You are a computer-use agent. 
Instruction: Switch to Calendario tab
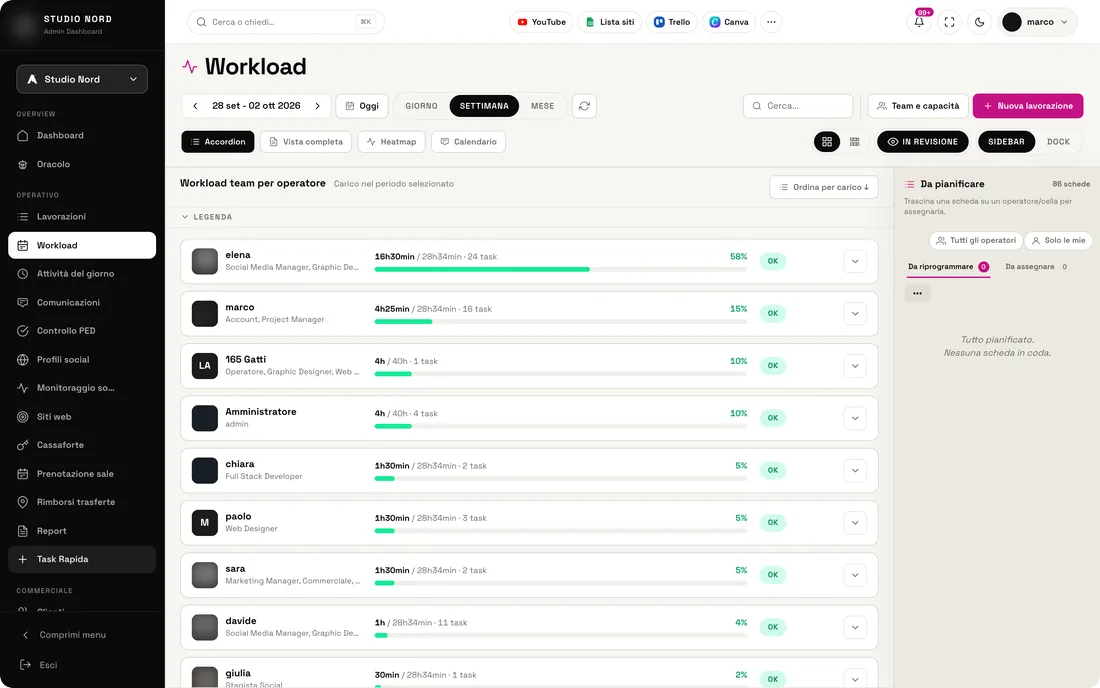[469, 142]
